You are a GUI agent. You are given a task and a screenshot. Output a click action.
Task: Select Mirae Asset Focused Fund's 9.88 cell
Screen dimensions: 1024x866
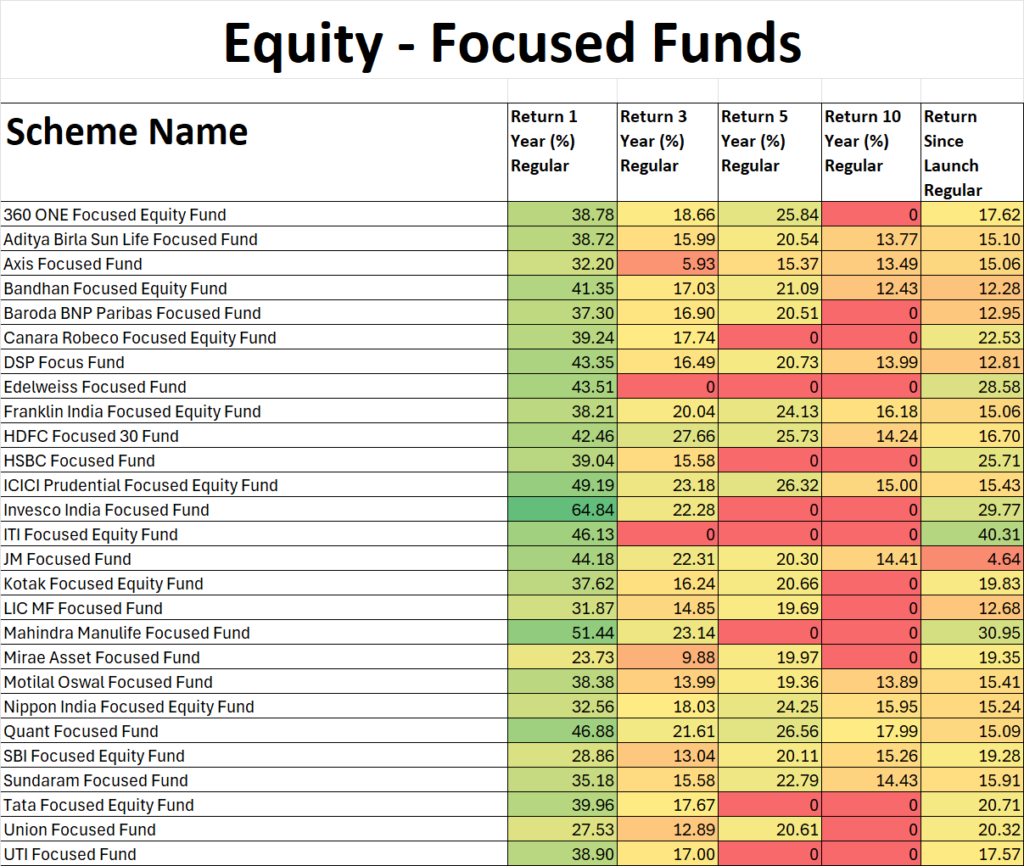[667, 657]
